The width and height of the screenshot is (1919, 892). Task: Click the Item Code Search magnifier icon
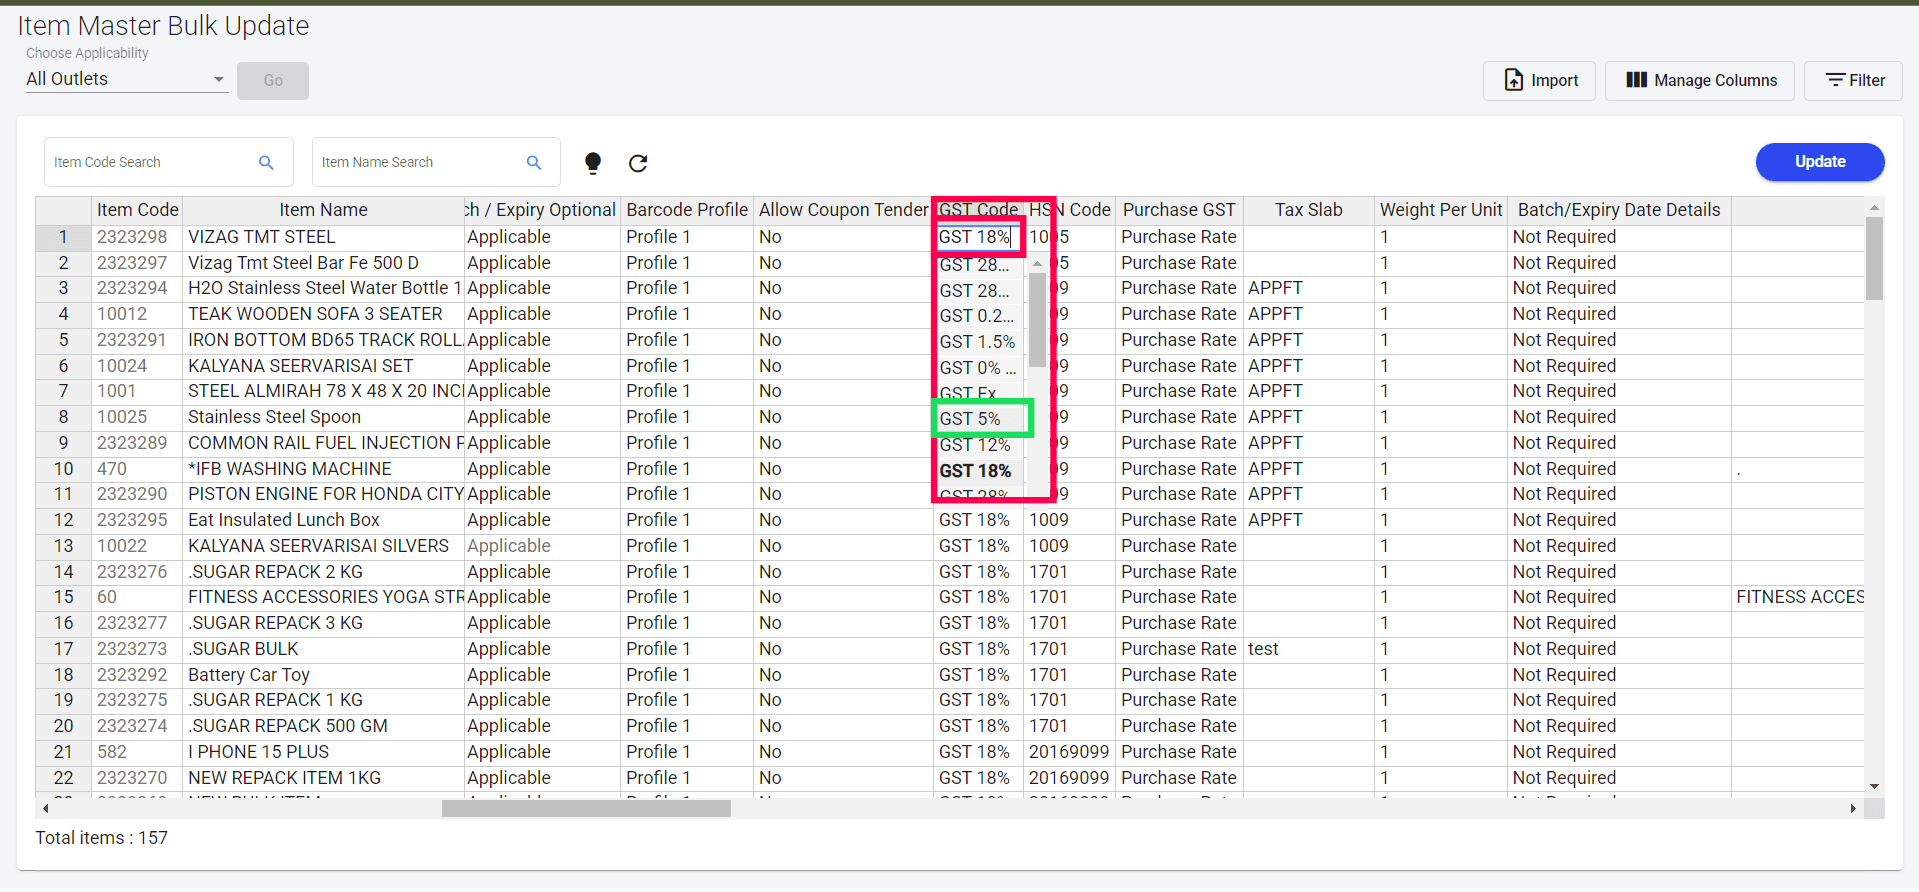click(266, 162)
